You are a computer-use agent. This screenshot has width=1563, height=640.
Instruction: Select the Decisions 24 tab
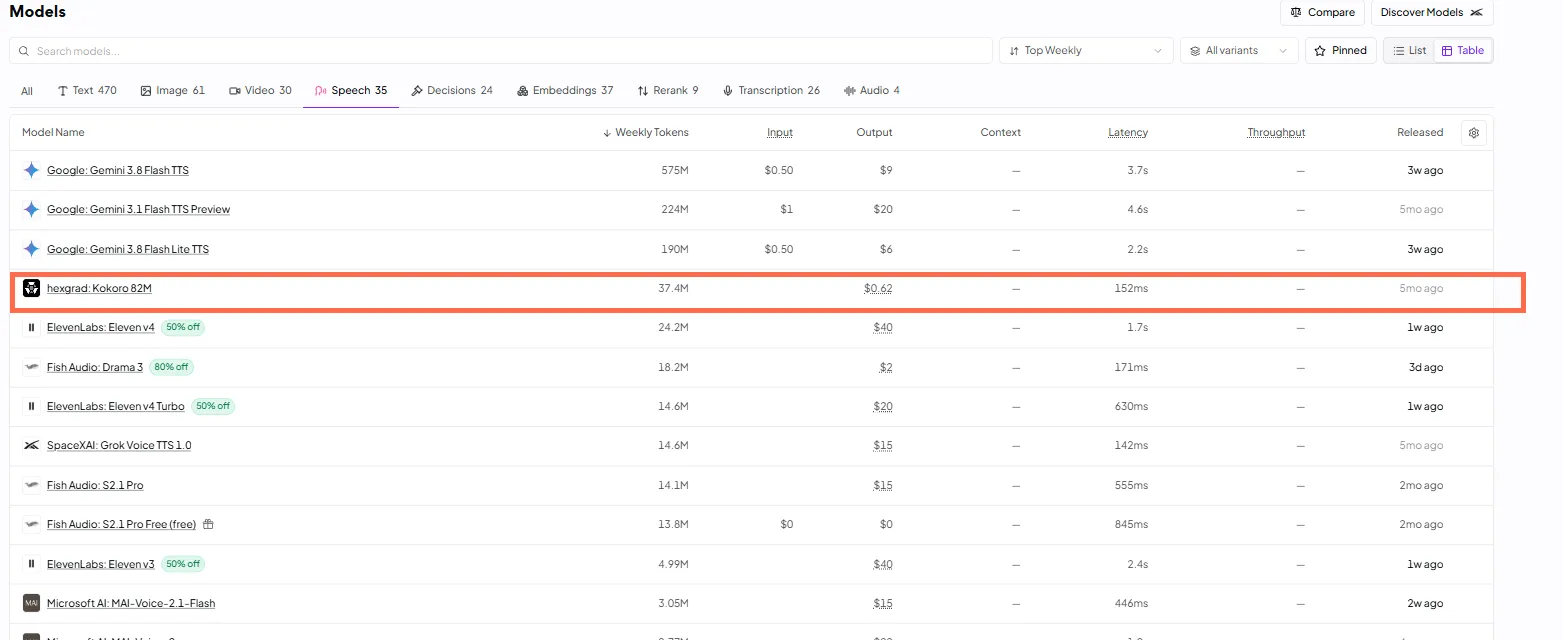(452, 90)
